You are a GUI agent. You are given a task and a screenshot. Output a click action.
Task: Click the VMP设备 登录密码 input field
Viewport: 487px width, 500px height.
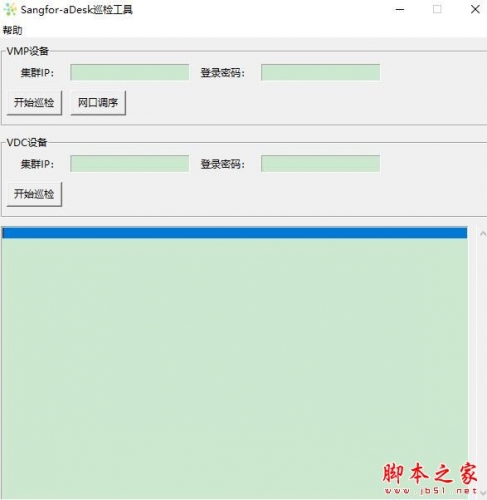click(320, 72)
